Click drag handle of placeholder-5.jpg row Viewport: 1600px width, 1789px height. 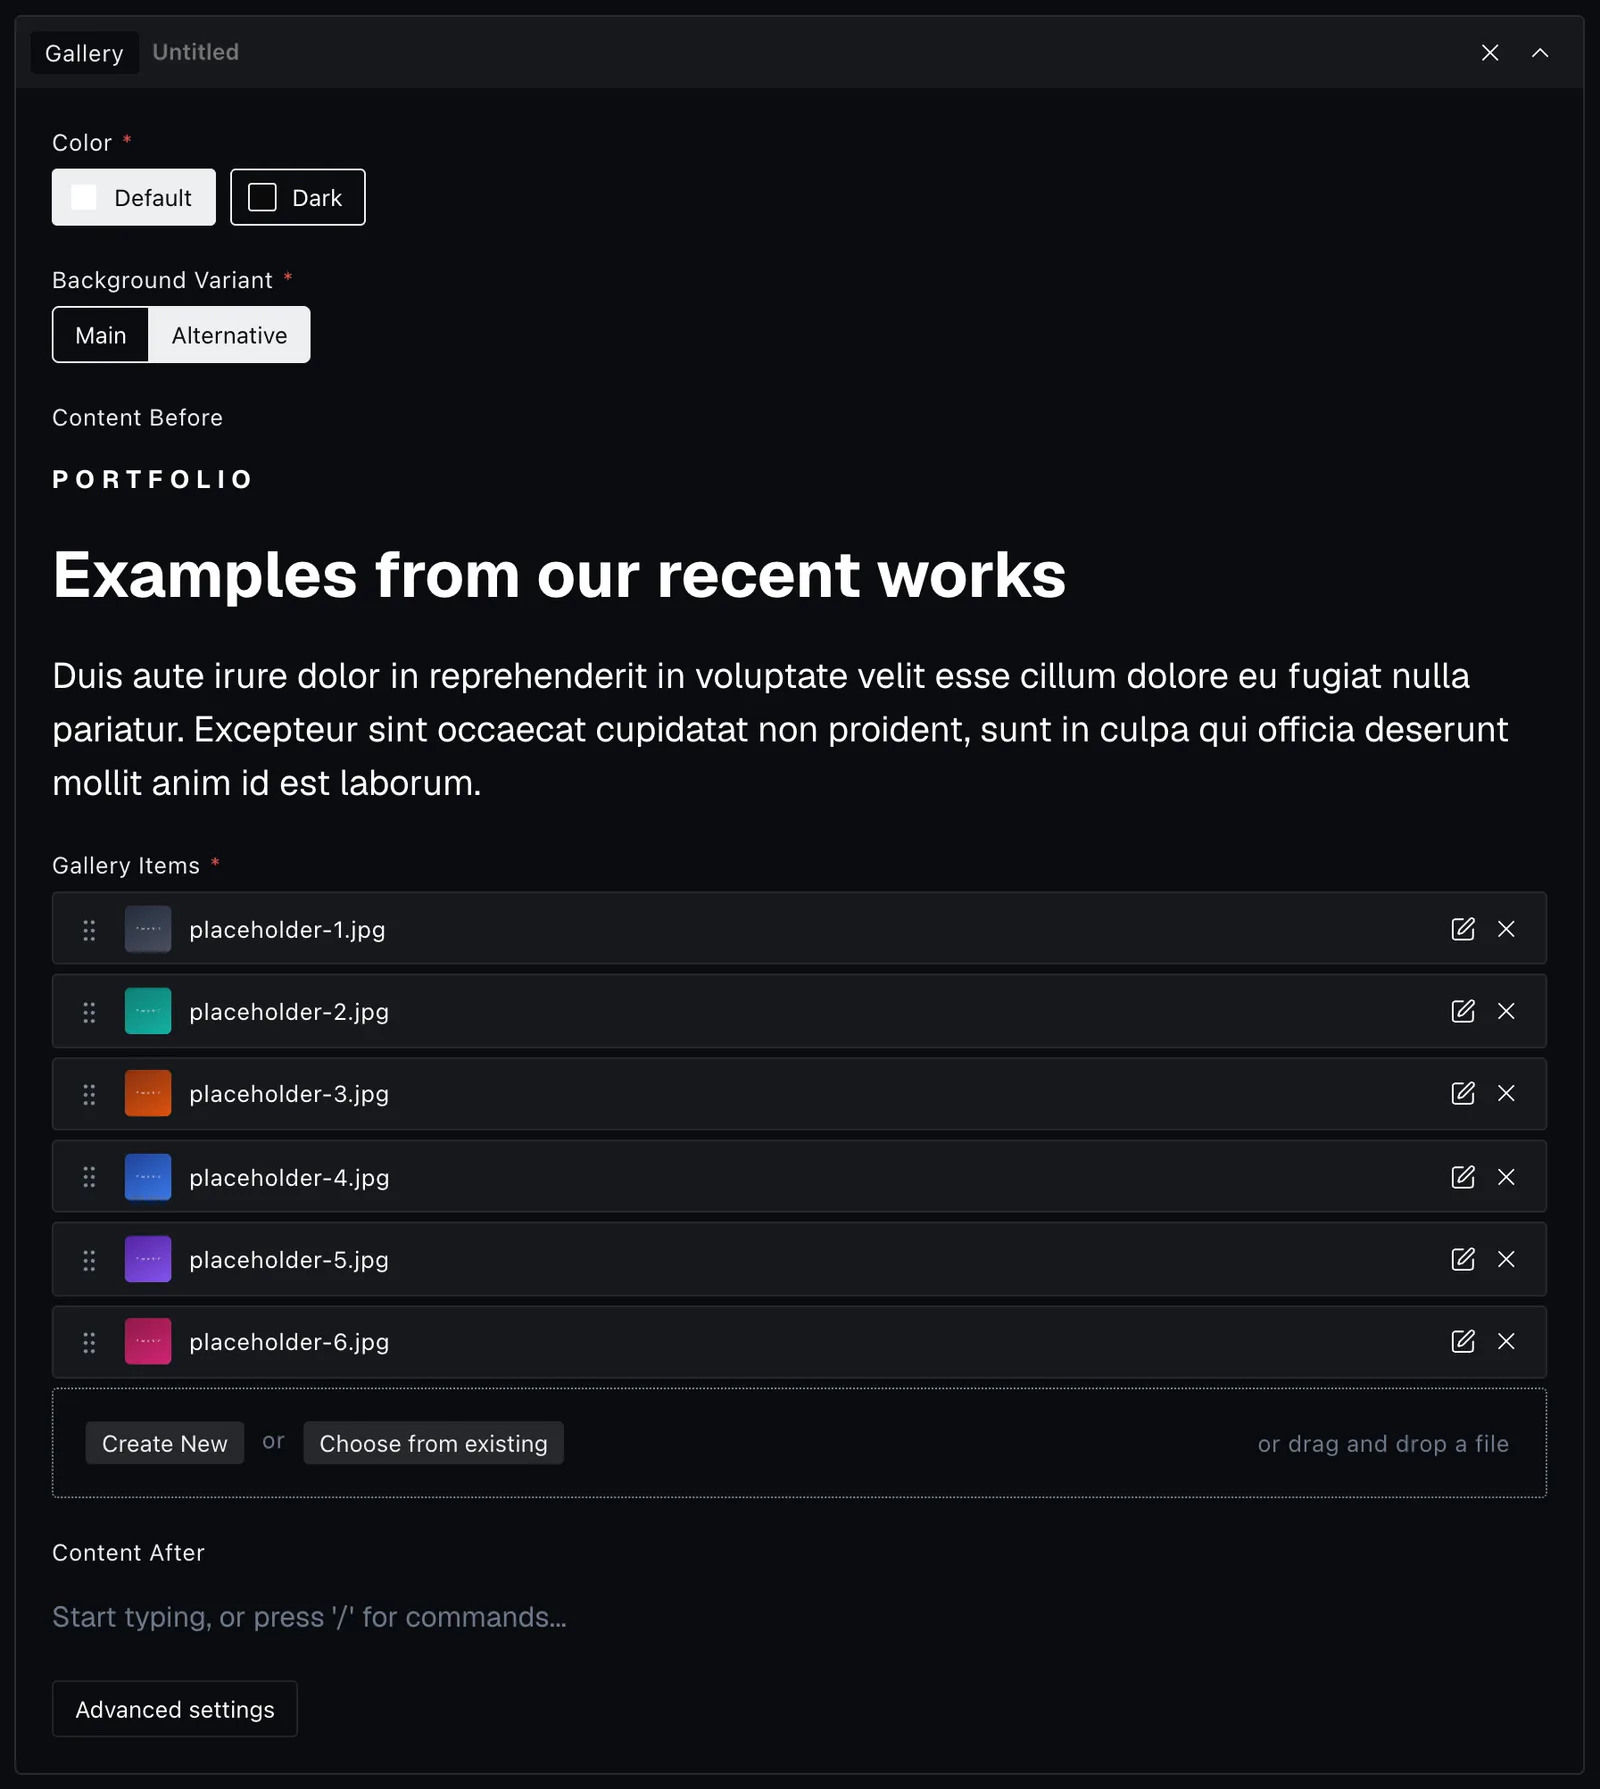89,1260
